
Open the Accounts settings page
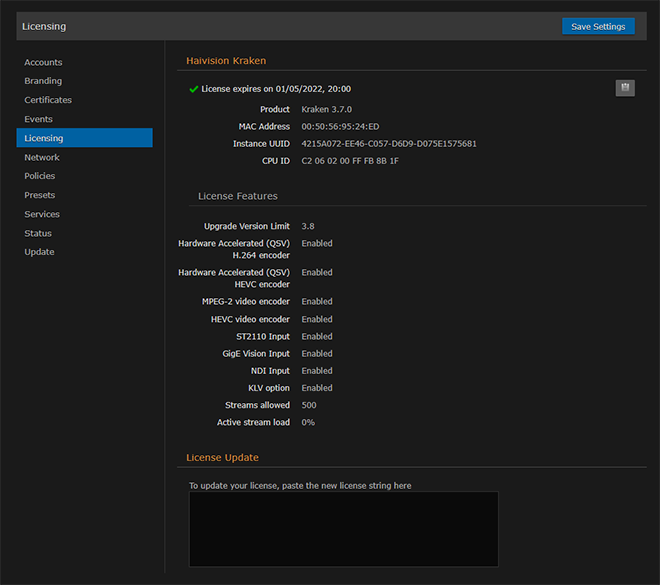(43, 63)
